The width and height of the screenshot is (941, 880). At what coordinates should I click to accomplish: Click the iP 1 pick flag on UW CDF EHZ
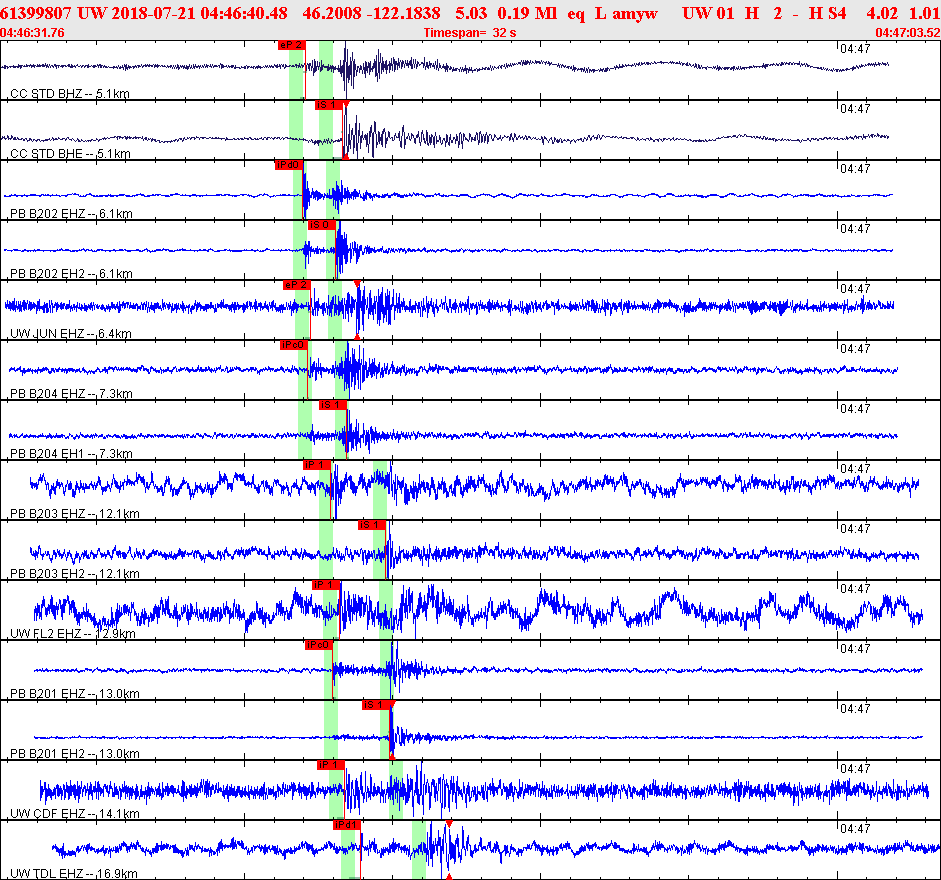(x=331, y=765)
